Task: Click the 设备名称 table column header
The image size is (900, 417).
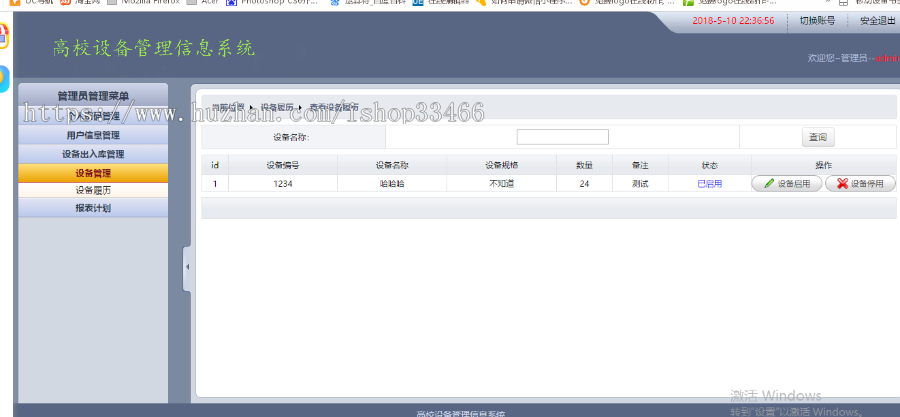Action: coord(392,165)
